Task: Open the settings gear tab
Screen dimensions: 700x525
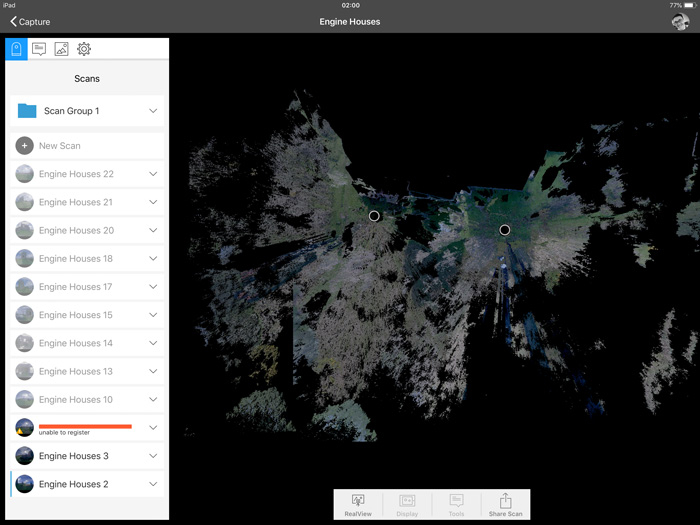Action: [84, 49]
